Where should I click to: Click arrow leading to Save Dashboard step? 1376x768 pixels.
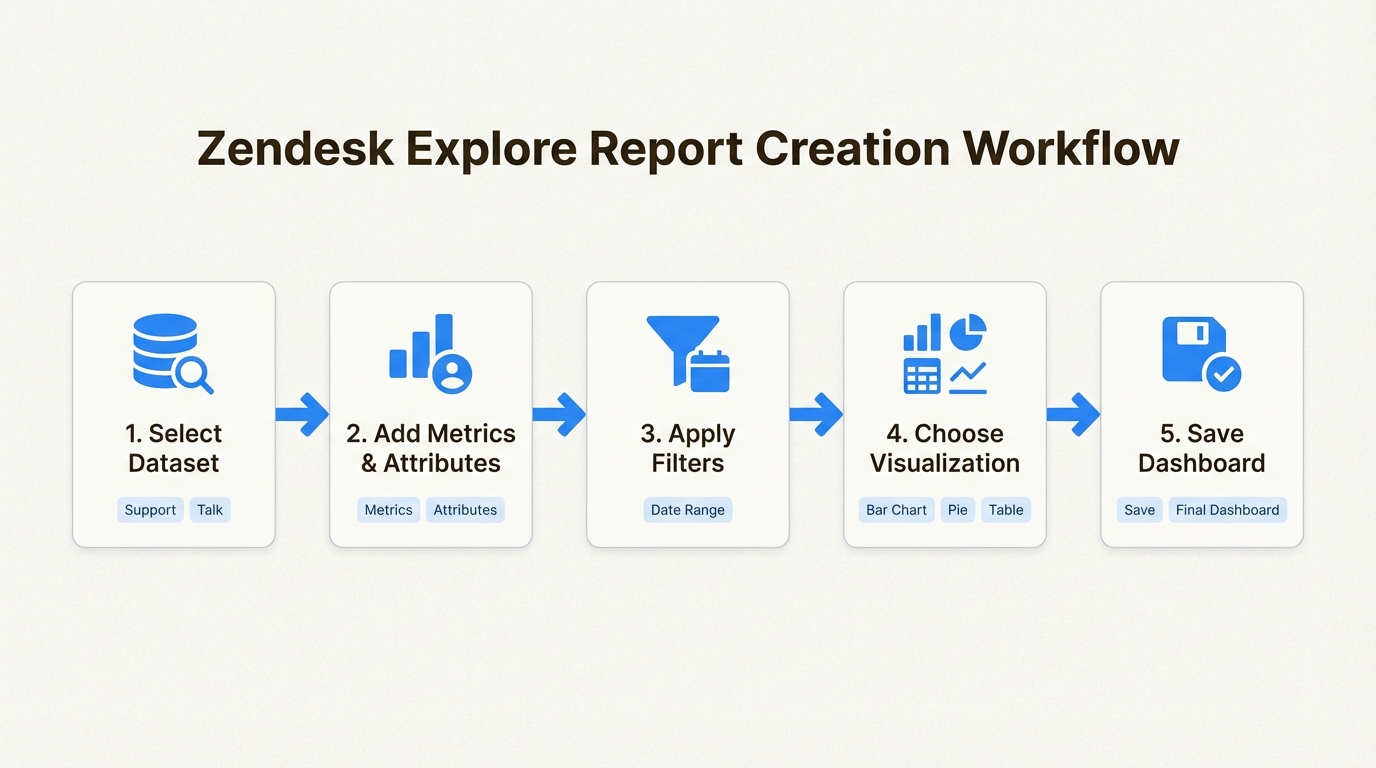[x=1073, y=414]
